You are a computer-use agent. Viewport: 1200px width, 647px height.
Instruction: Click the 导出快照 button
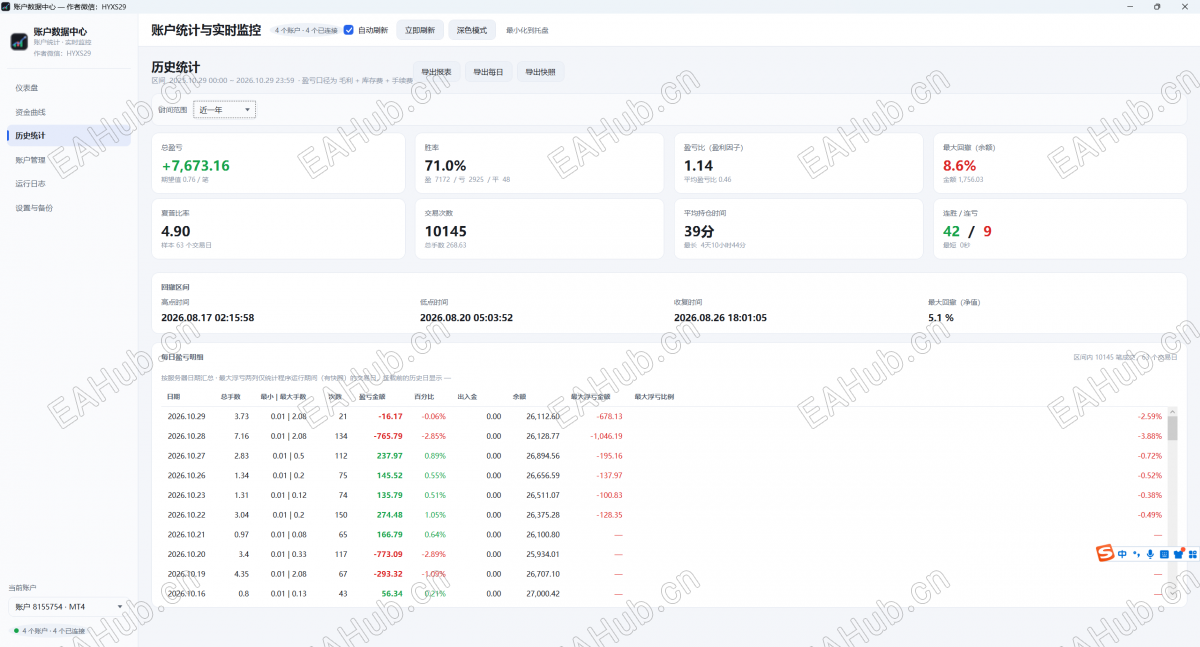[541, 72]
